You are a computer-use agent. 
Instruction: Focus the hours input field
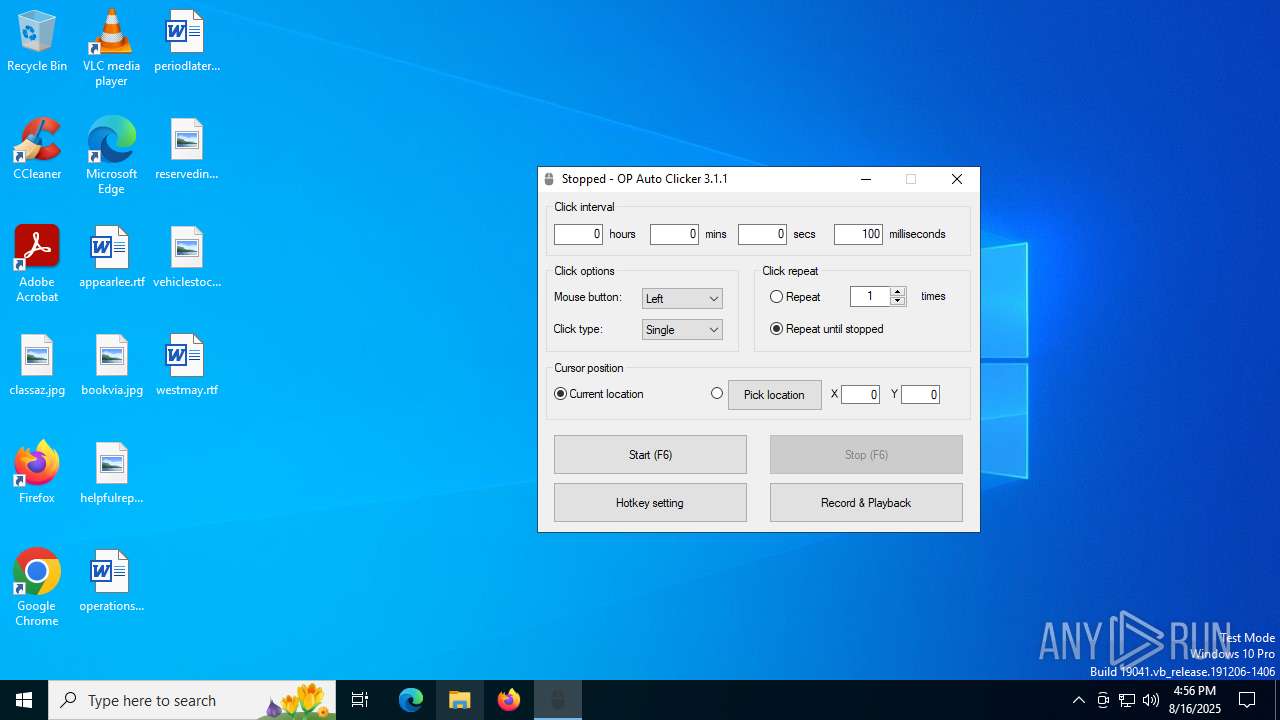tap(578, 234)
